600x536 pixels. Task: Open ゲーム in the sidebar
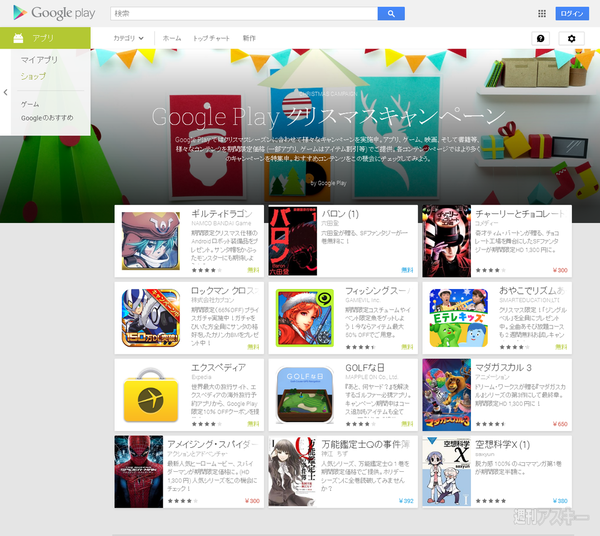[30, 104]
